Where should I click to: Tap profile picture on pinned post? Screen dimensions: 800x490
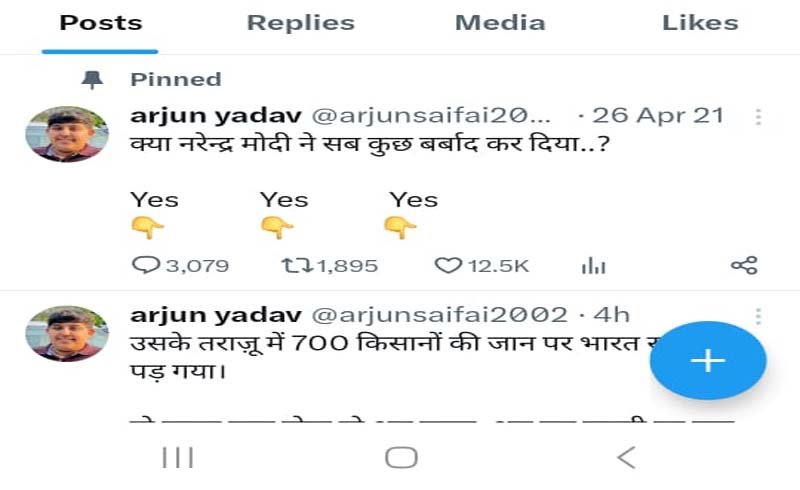[66, 134]
